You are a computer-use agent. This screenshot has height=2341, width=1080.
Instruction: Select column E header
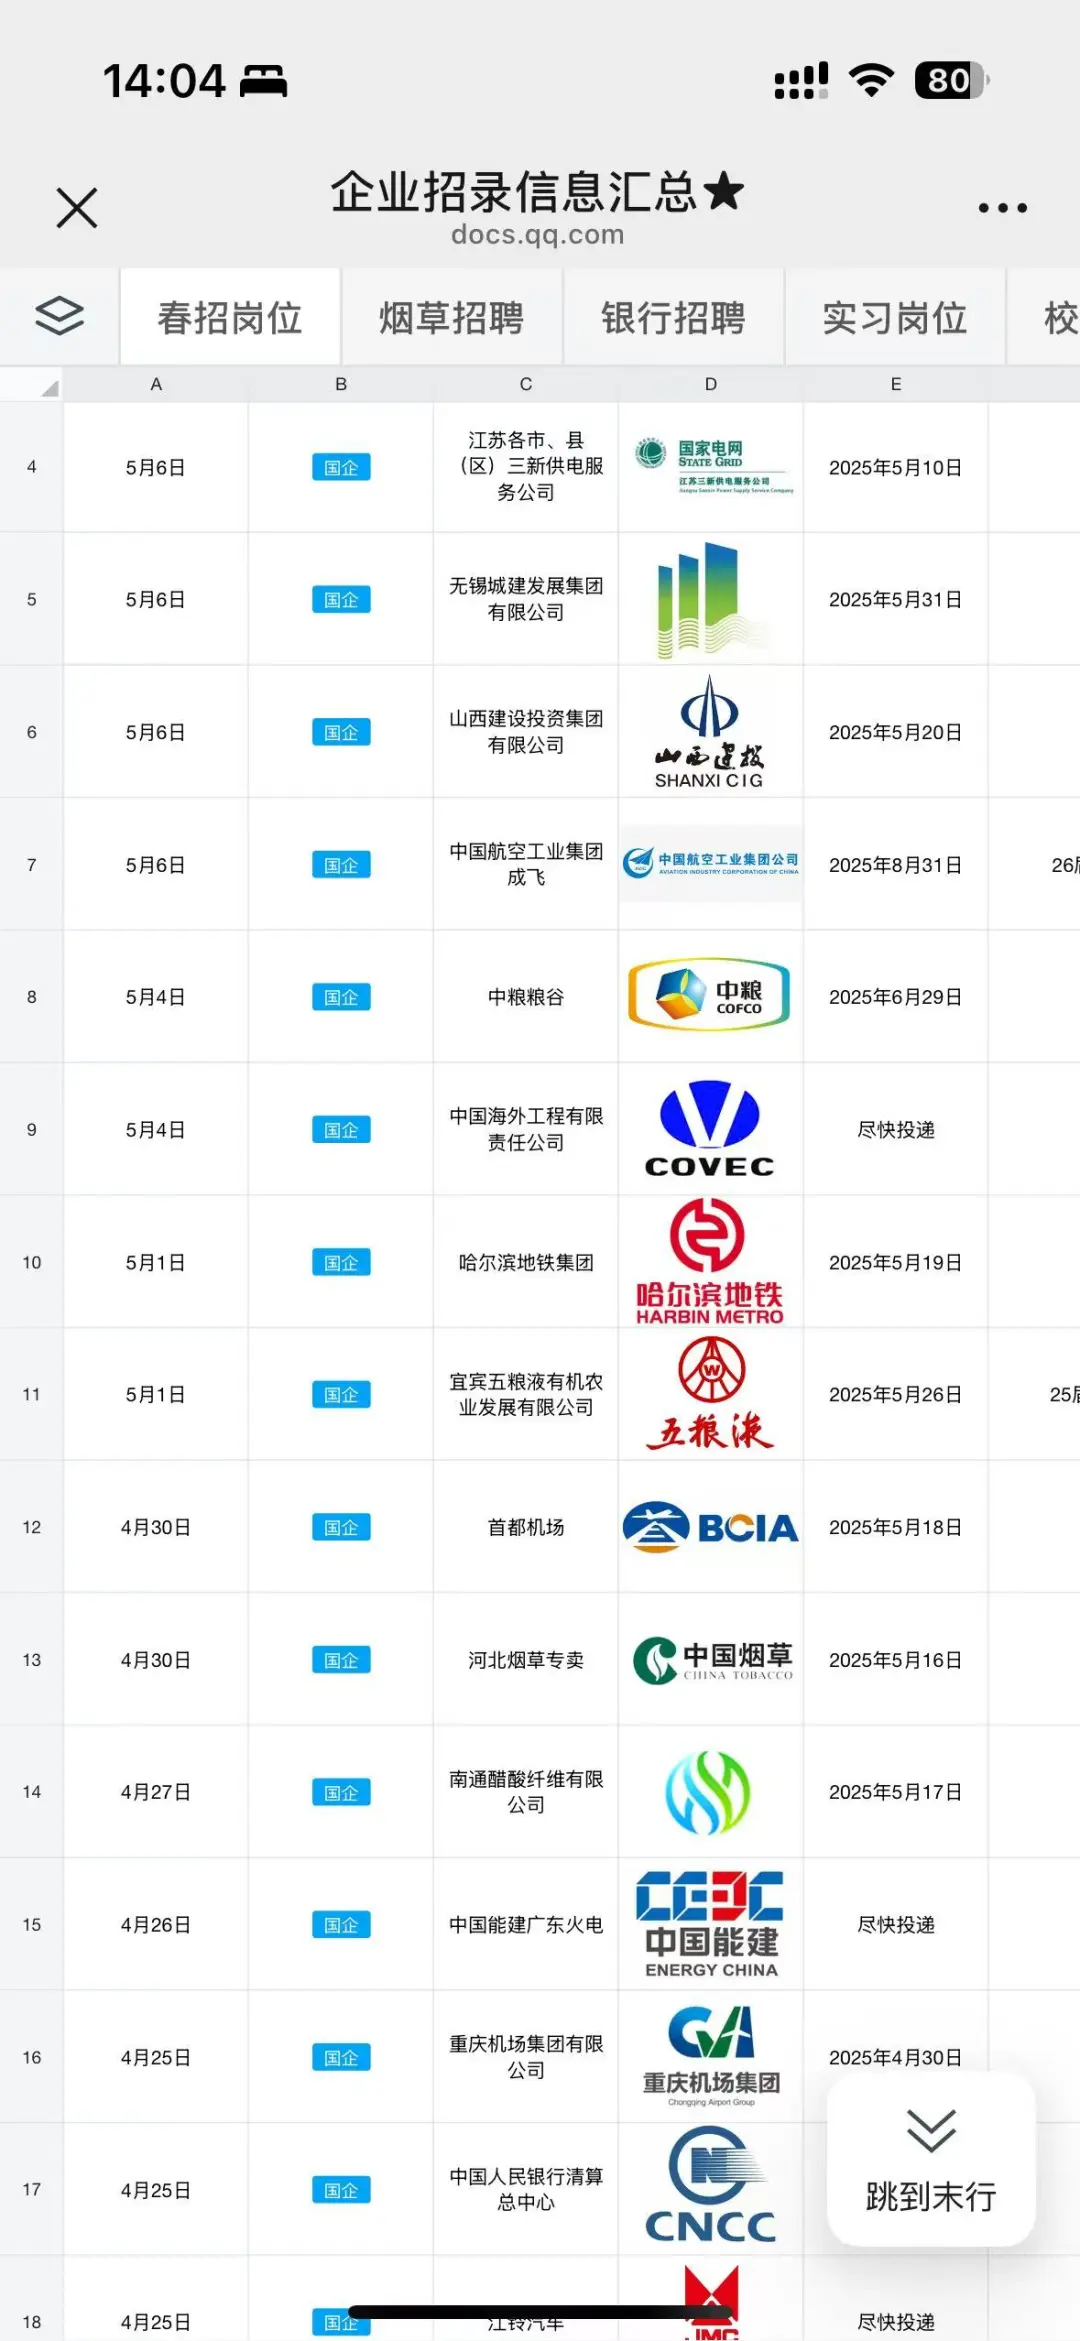(896, 384)
